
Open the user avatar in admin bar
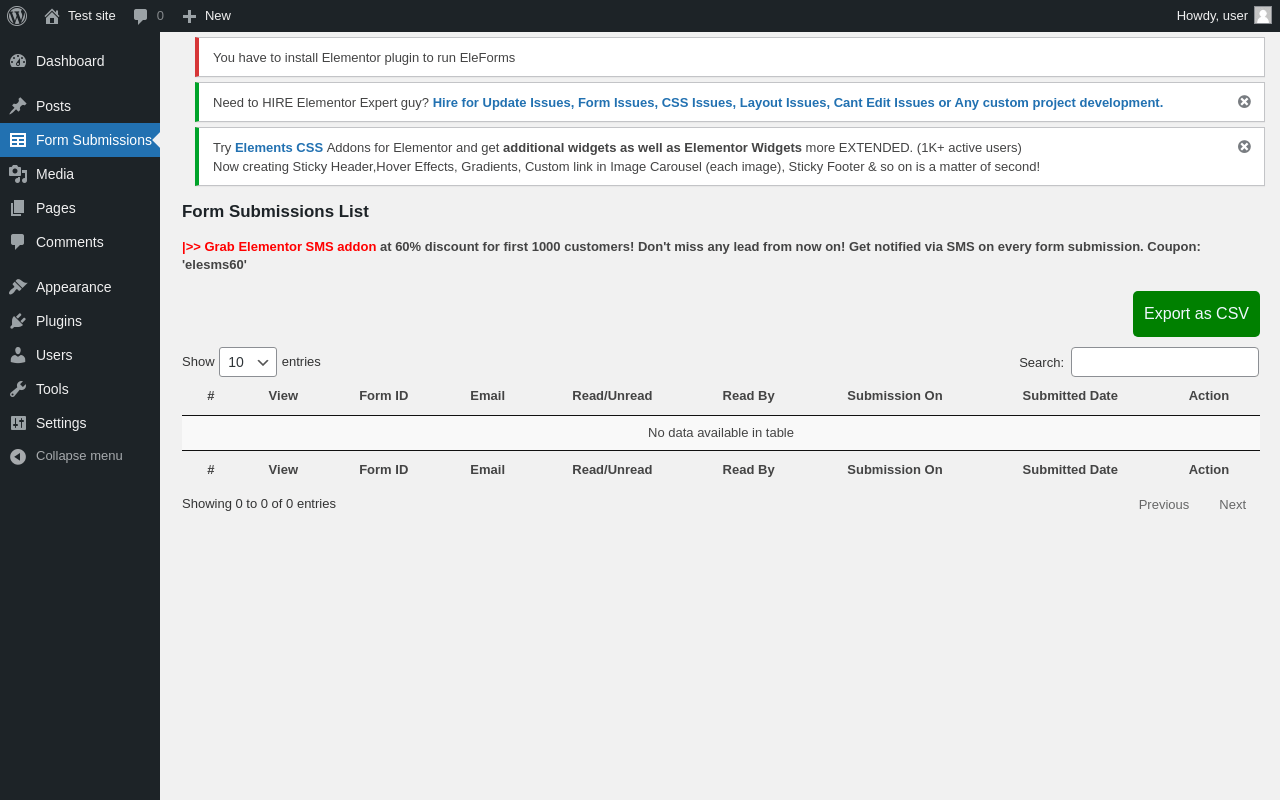click(x=1263, y=15)
